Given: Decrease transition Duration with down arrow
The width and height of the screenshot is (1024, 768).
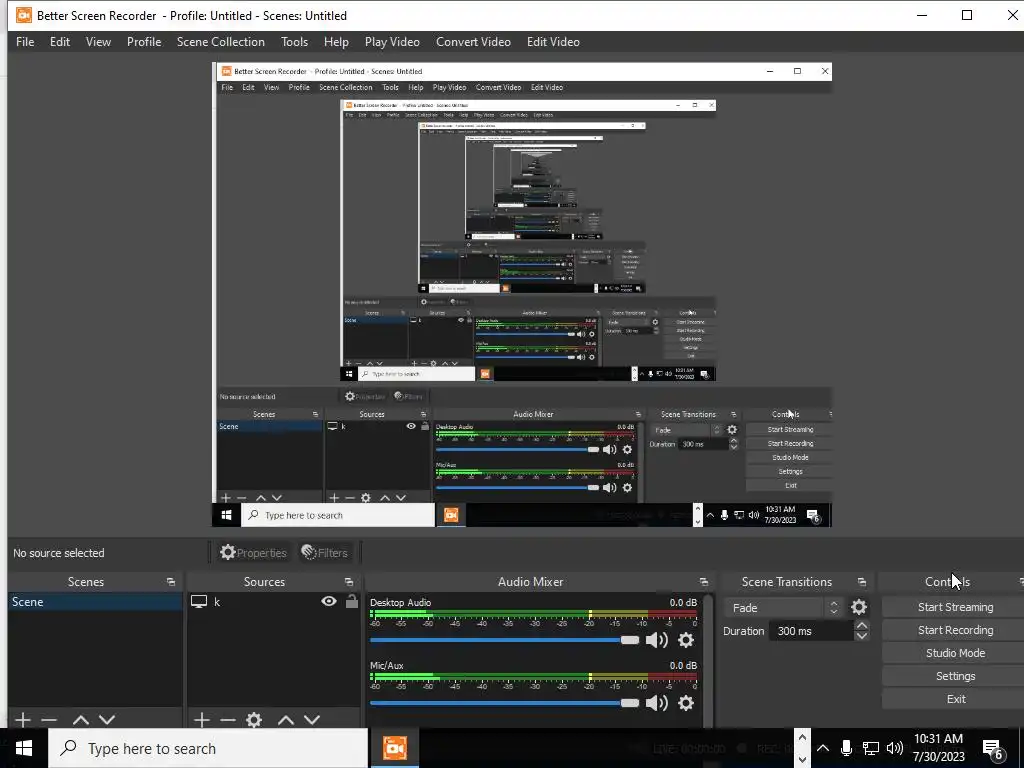Looking at the screenshot, I should click(x=861, y=635).
